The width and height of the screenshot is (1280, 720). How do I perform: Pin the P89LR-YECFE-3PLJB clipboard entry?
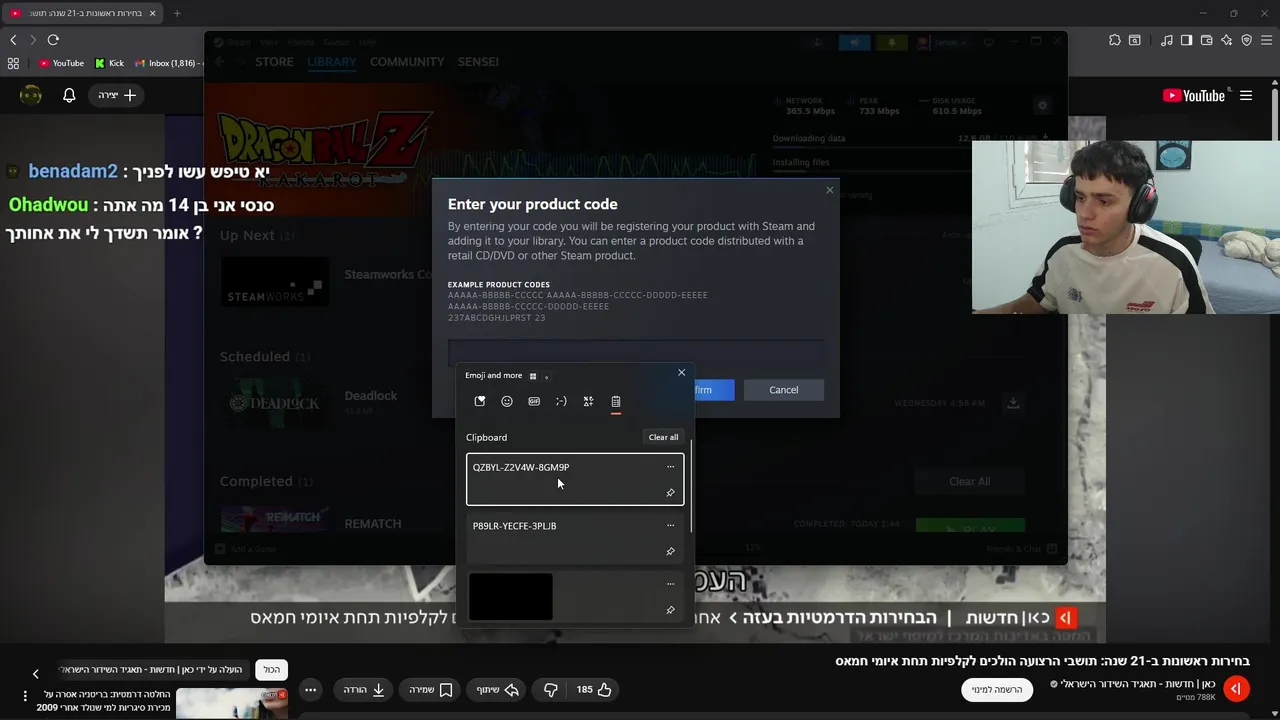670,551
